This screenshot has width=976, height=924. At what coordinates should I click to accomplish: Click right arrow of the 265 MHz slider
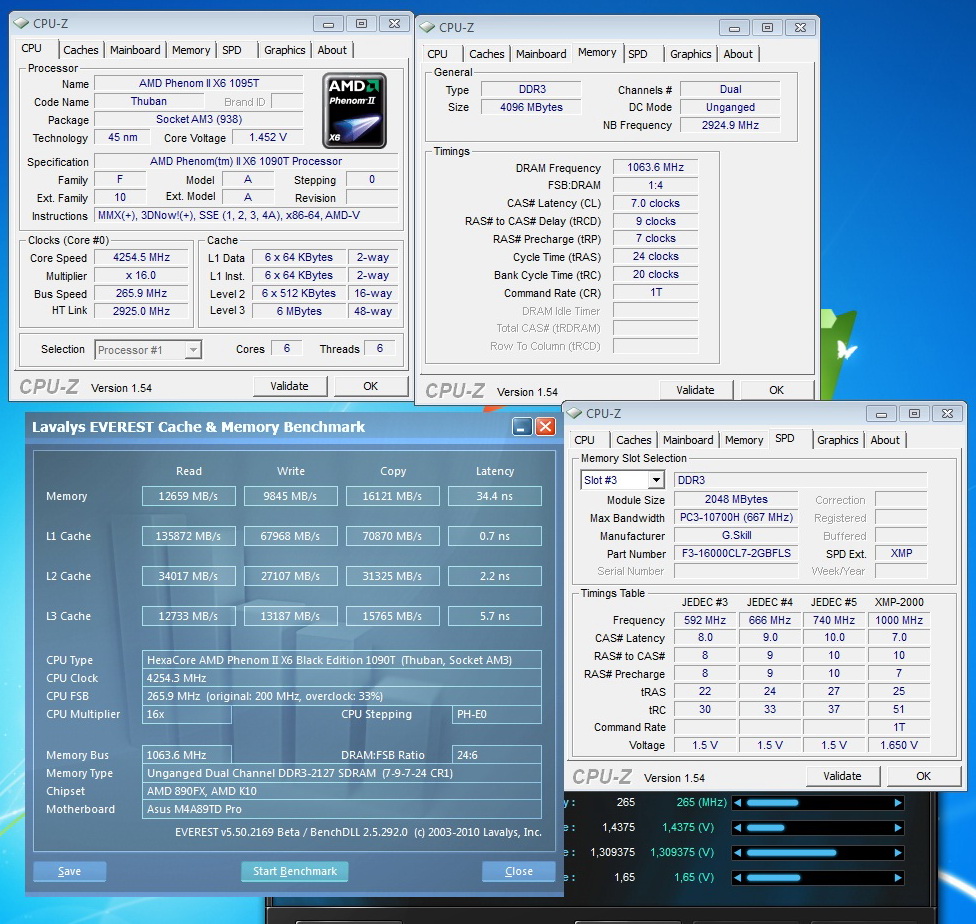pyautogui.click(x=898, y=803)
